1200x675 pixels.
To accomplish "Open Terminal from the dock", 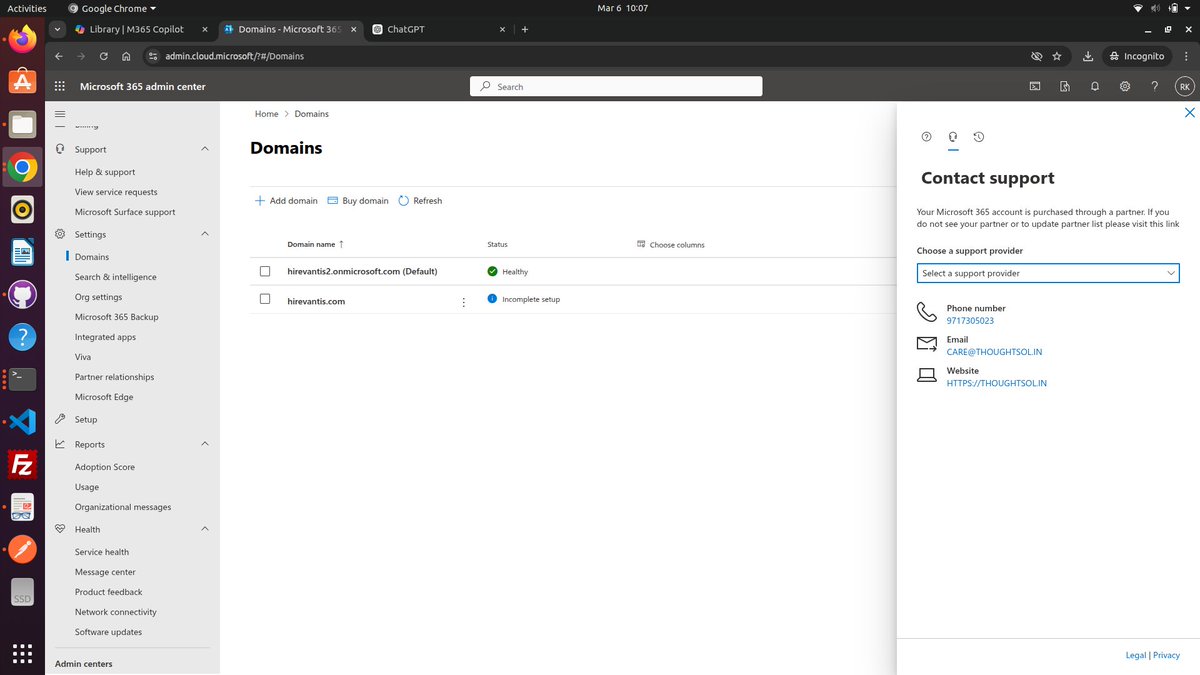I will tap(22, 379).
